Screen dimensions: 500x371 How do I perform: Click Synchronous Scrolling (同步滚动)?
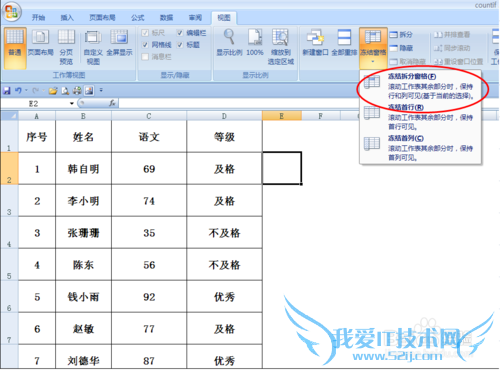click(452, 48)
